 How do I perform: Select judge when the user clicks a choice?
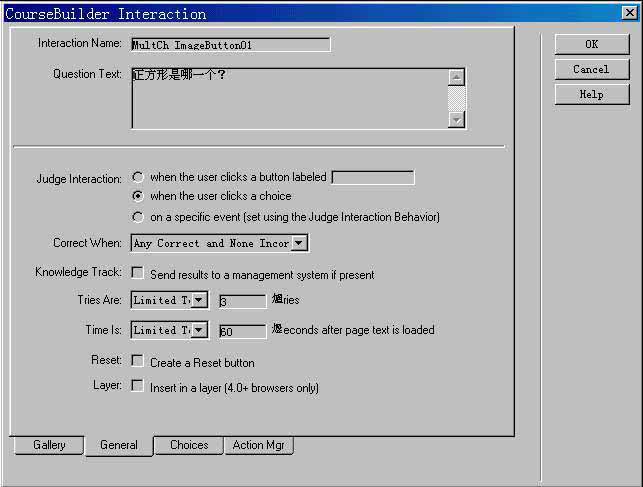click(x=138, y=196)
